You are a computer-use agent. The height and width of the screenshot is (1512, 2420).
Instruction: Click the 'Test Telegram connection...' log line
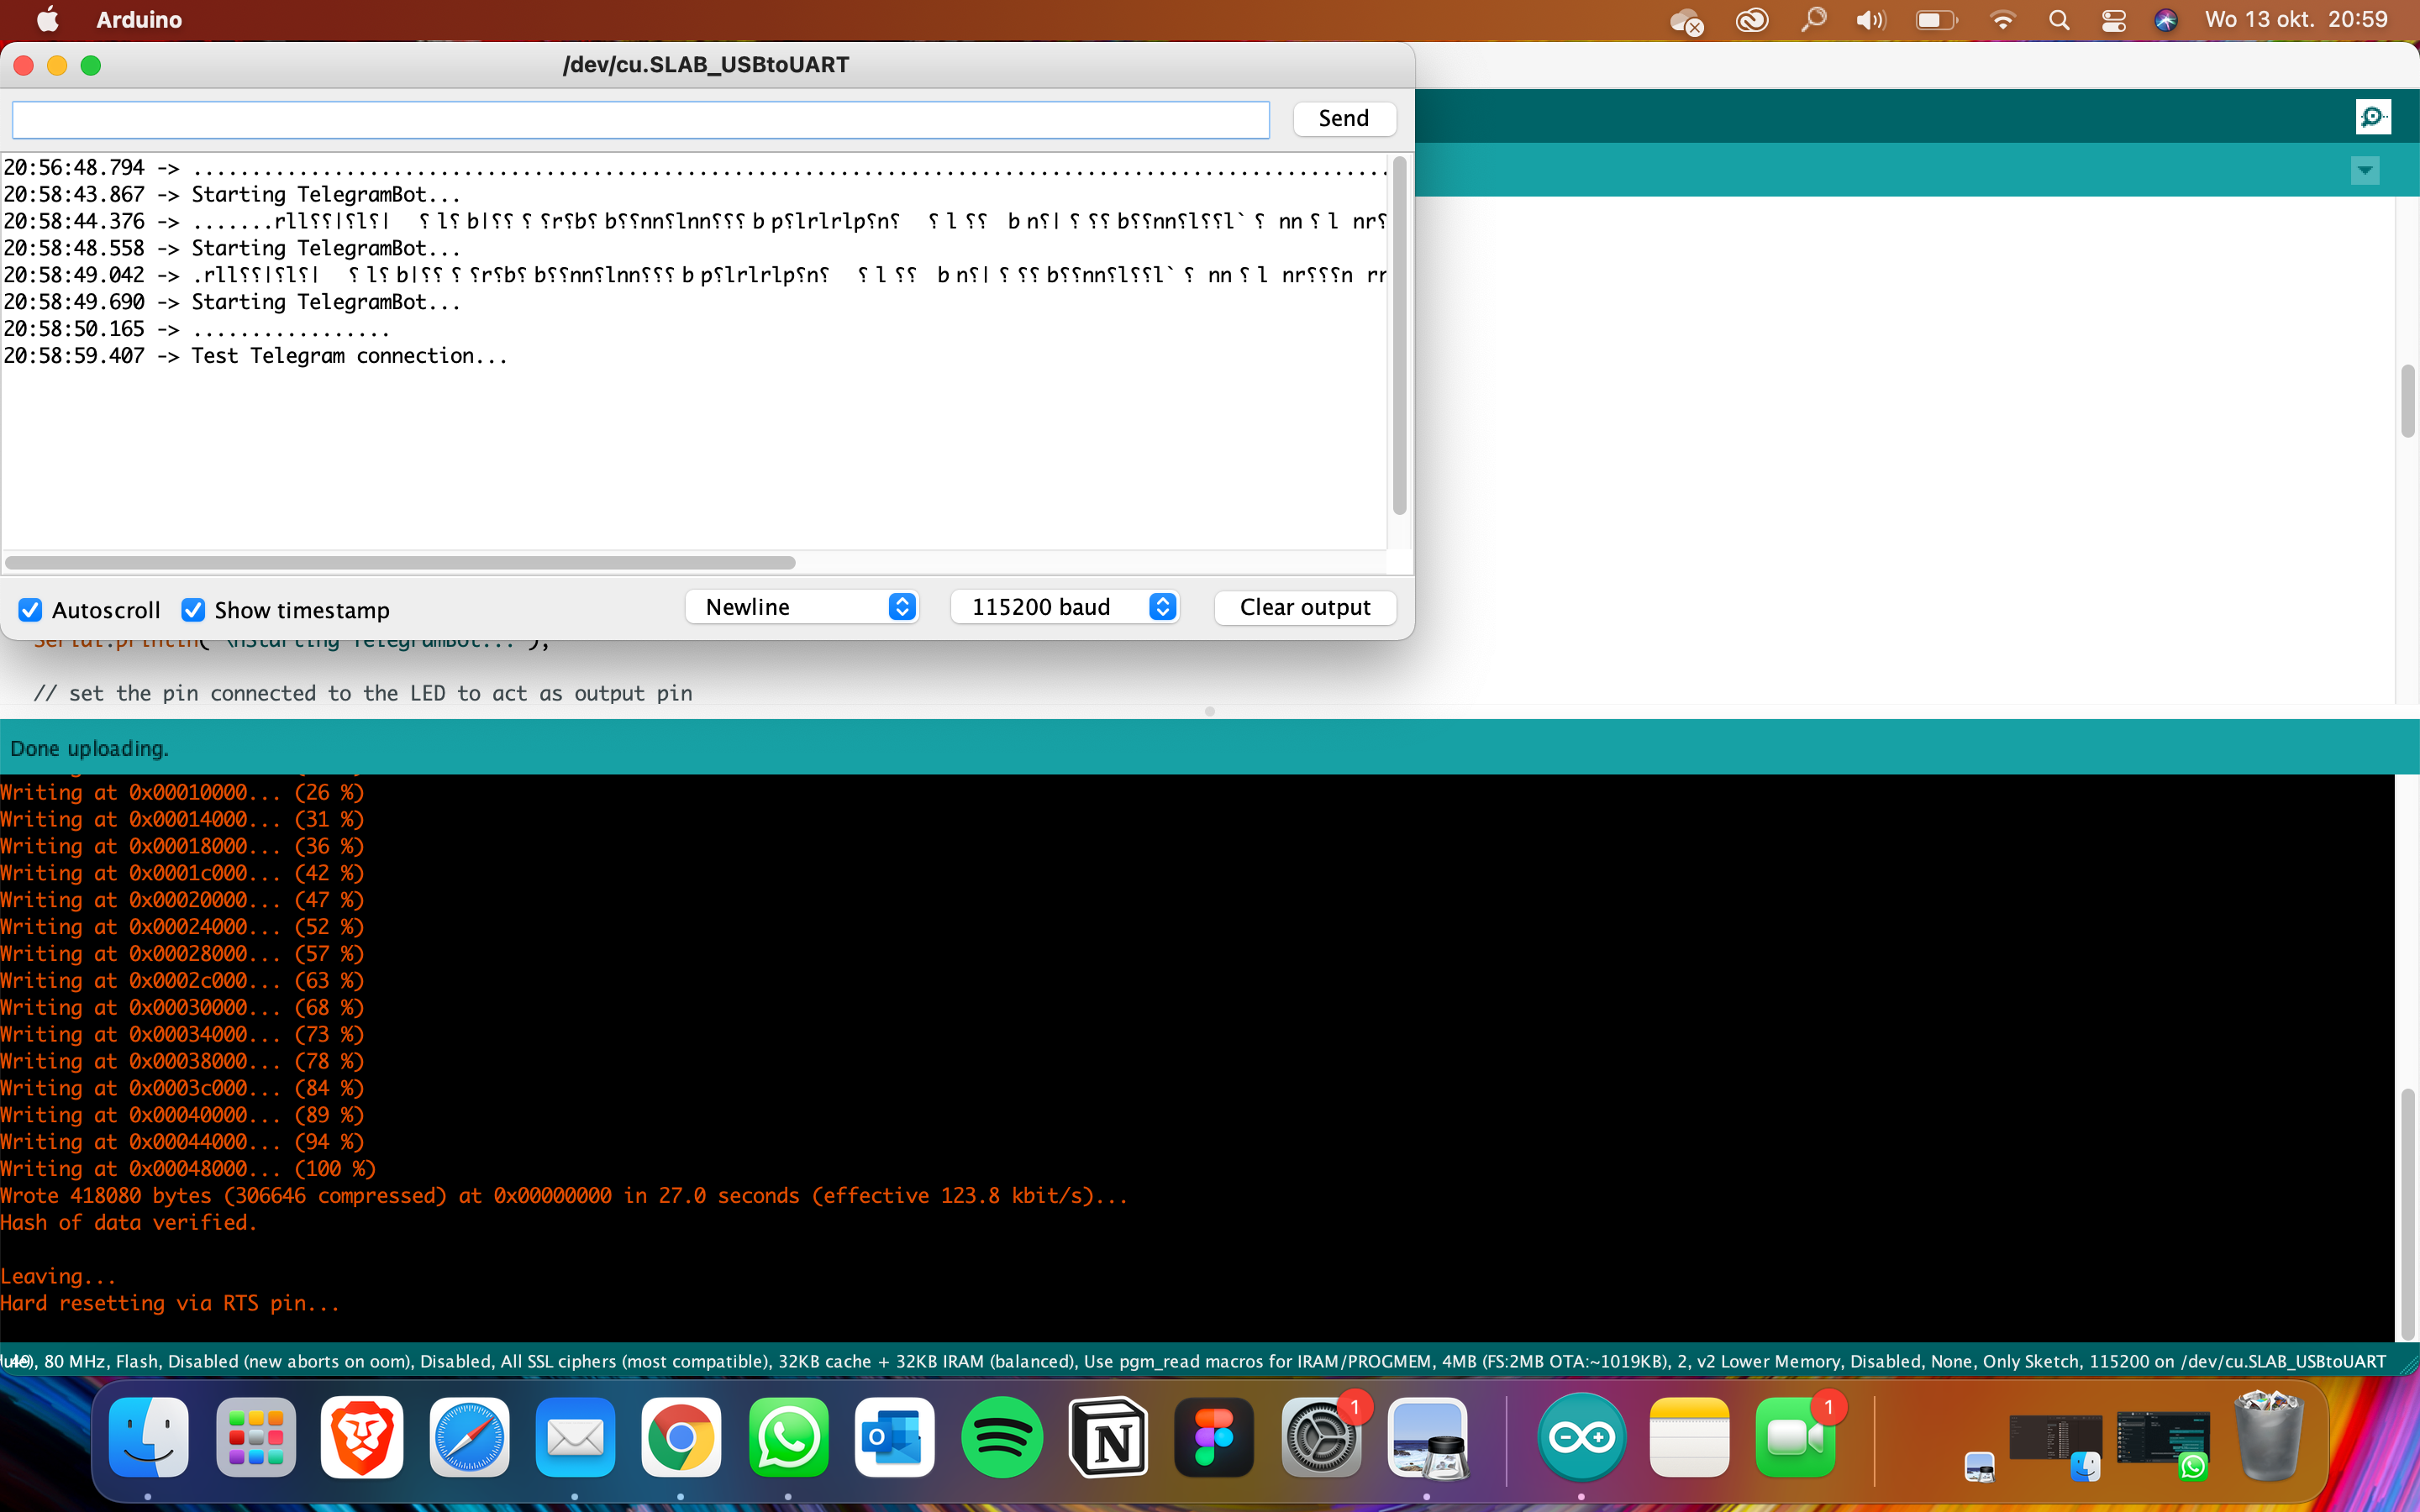(x=349, y=356)
